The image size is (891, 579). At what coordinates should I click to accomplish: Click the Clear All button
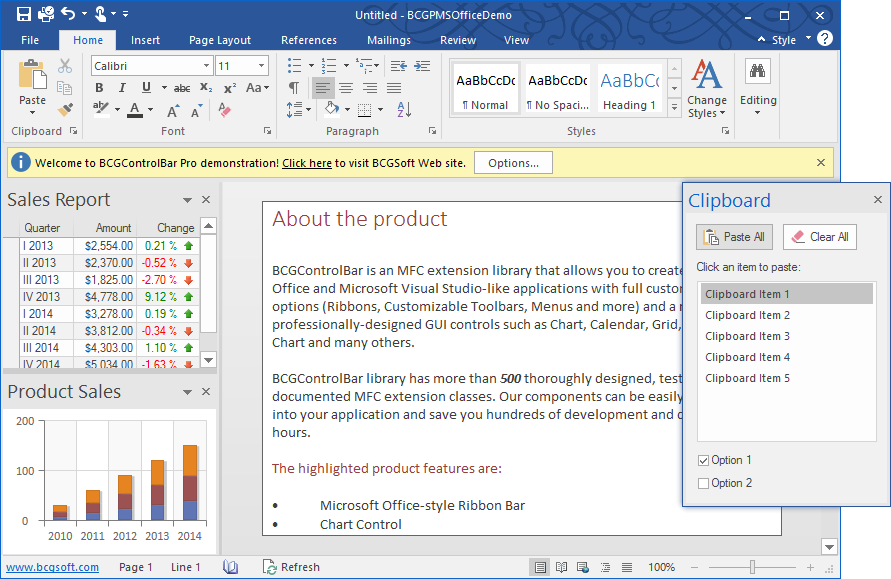(820, 237)
